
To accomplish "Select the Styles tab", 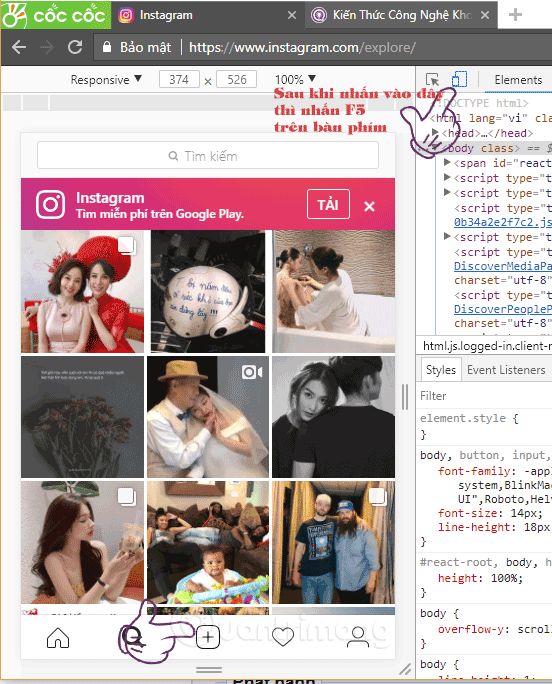I will click(x=441, y=370).
